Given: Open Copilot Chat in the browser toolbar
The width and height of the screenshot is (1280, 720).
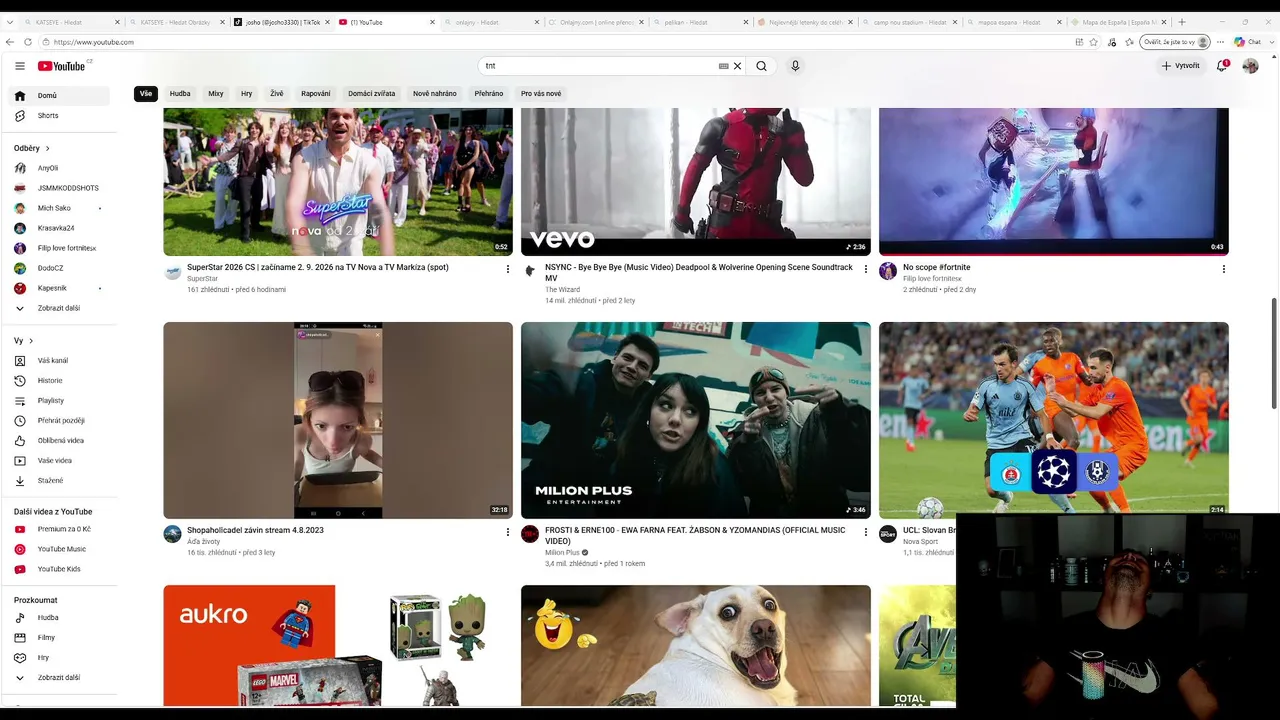Looking at the screenshot, I should tap(1247, 42).
